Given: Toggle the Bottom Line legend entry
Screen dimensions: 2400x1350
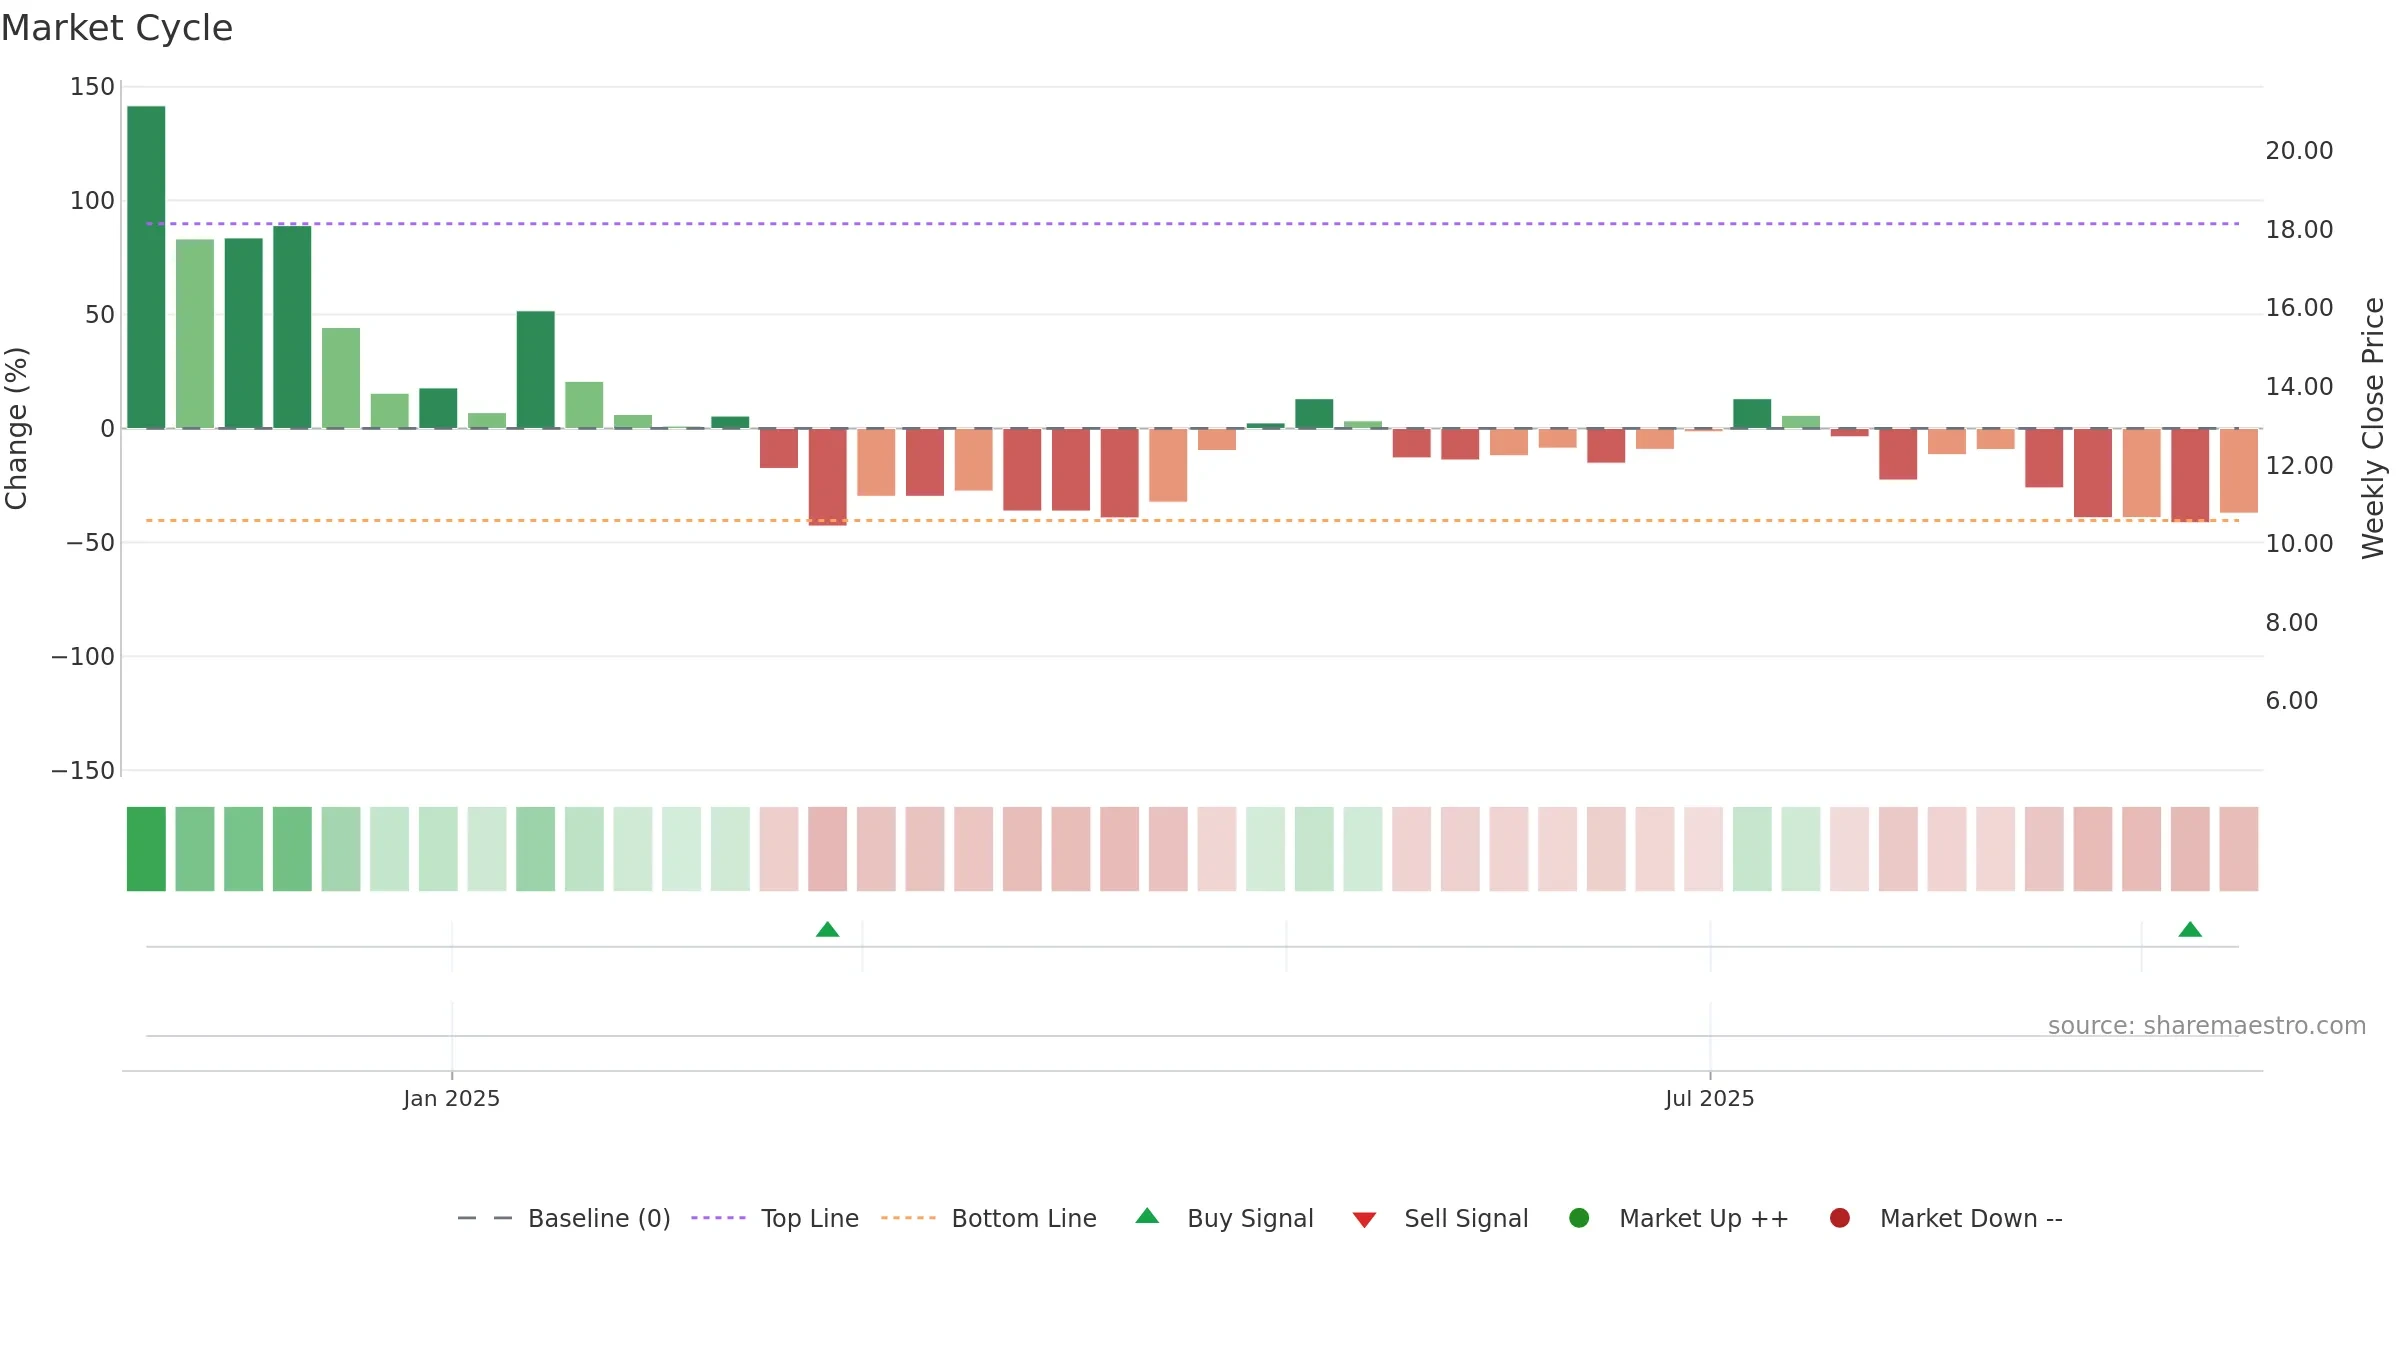Looking at the screenshot, I should 988,1218.
